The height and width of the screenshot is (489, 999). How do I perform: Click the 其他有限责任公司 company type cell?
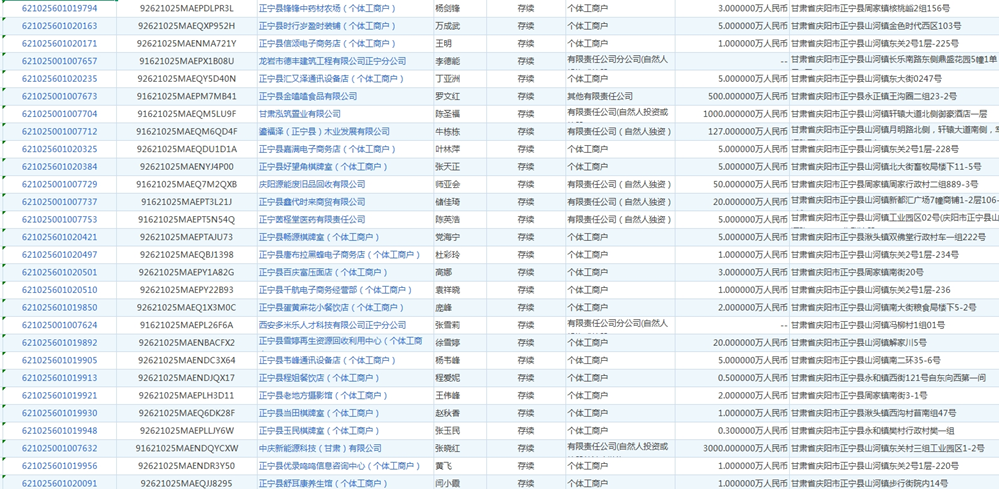click(600, 96)
